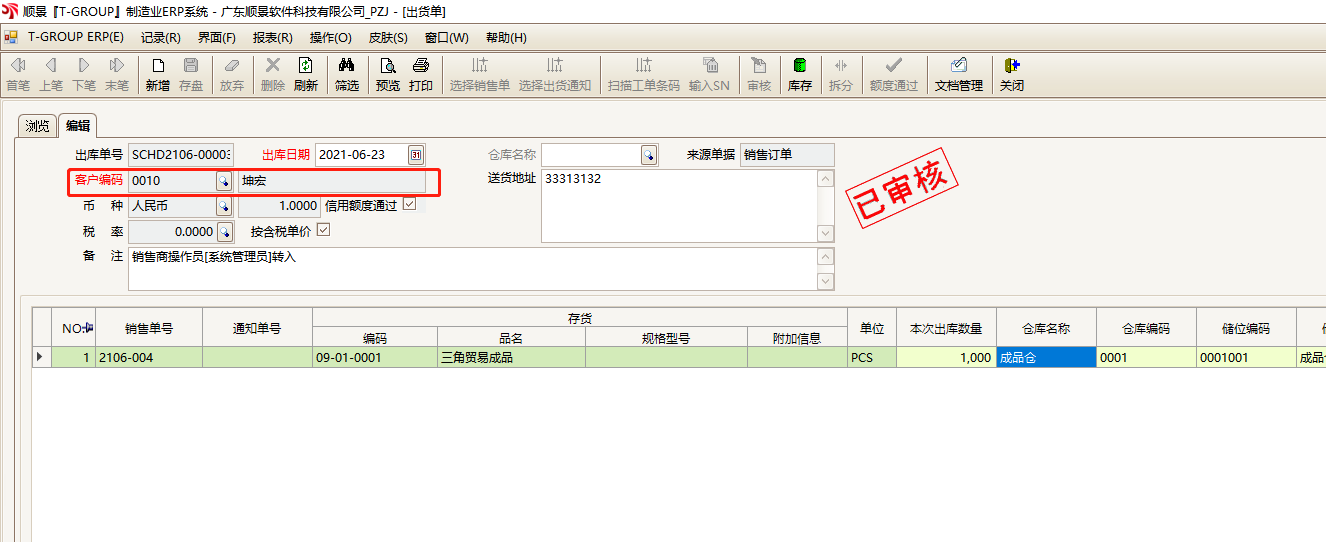1326x542 pixels.
Task: Expand the 币种 currency selector
Action: coord(224,206)
